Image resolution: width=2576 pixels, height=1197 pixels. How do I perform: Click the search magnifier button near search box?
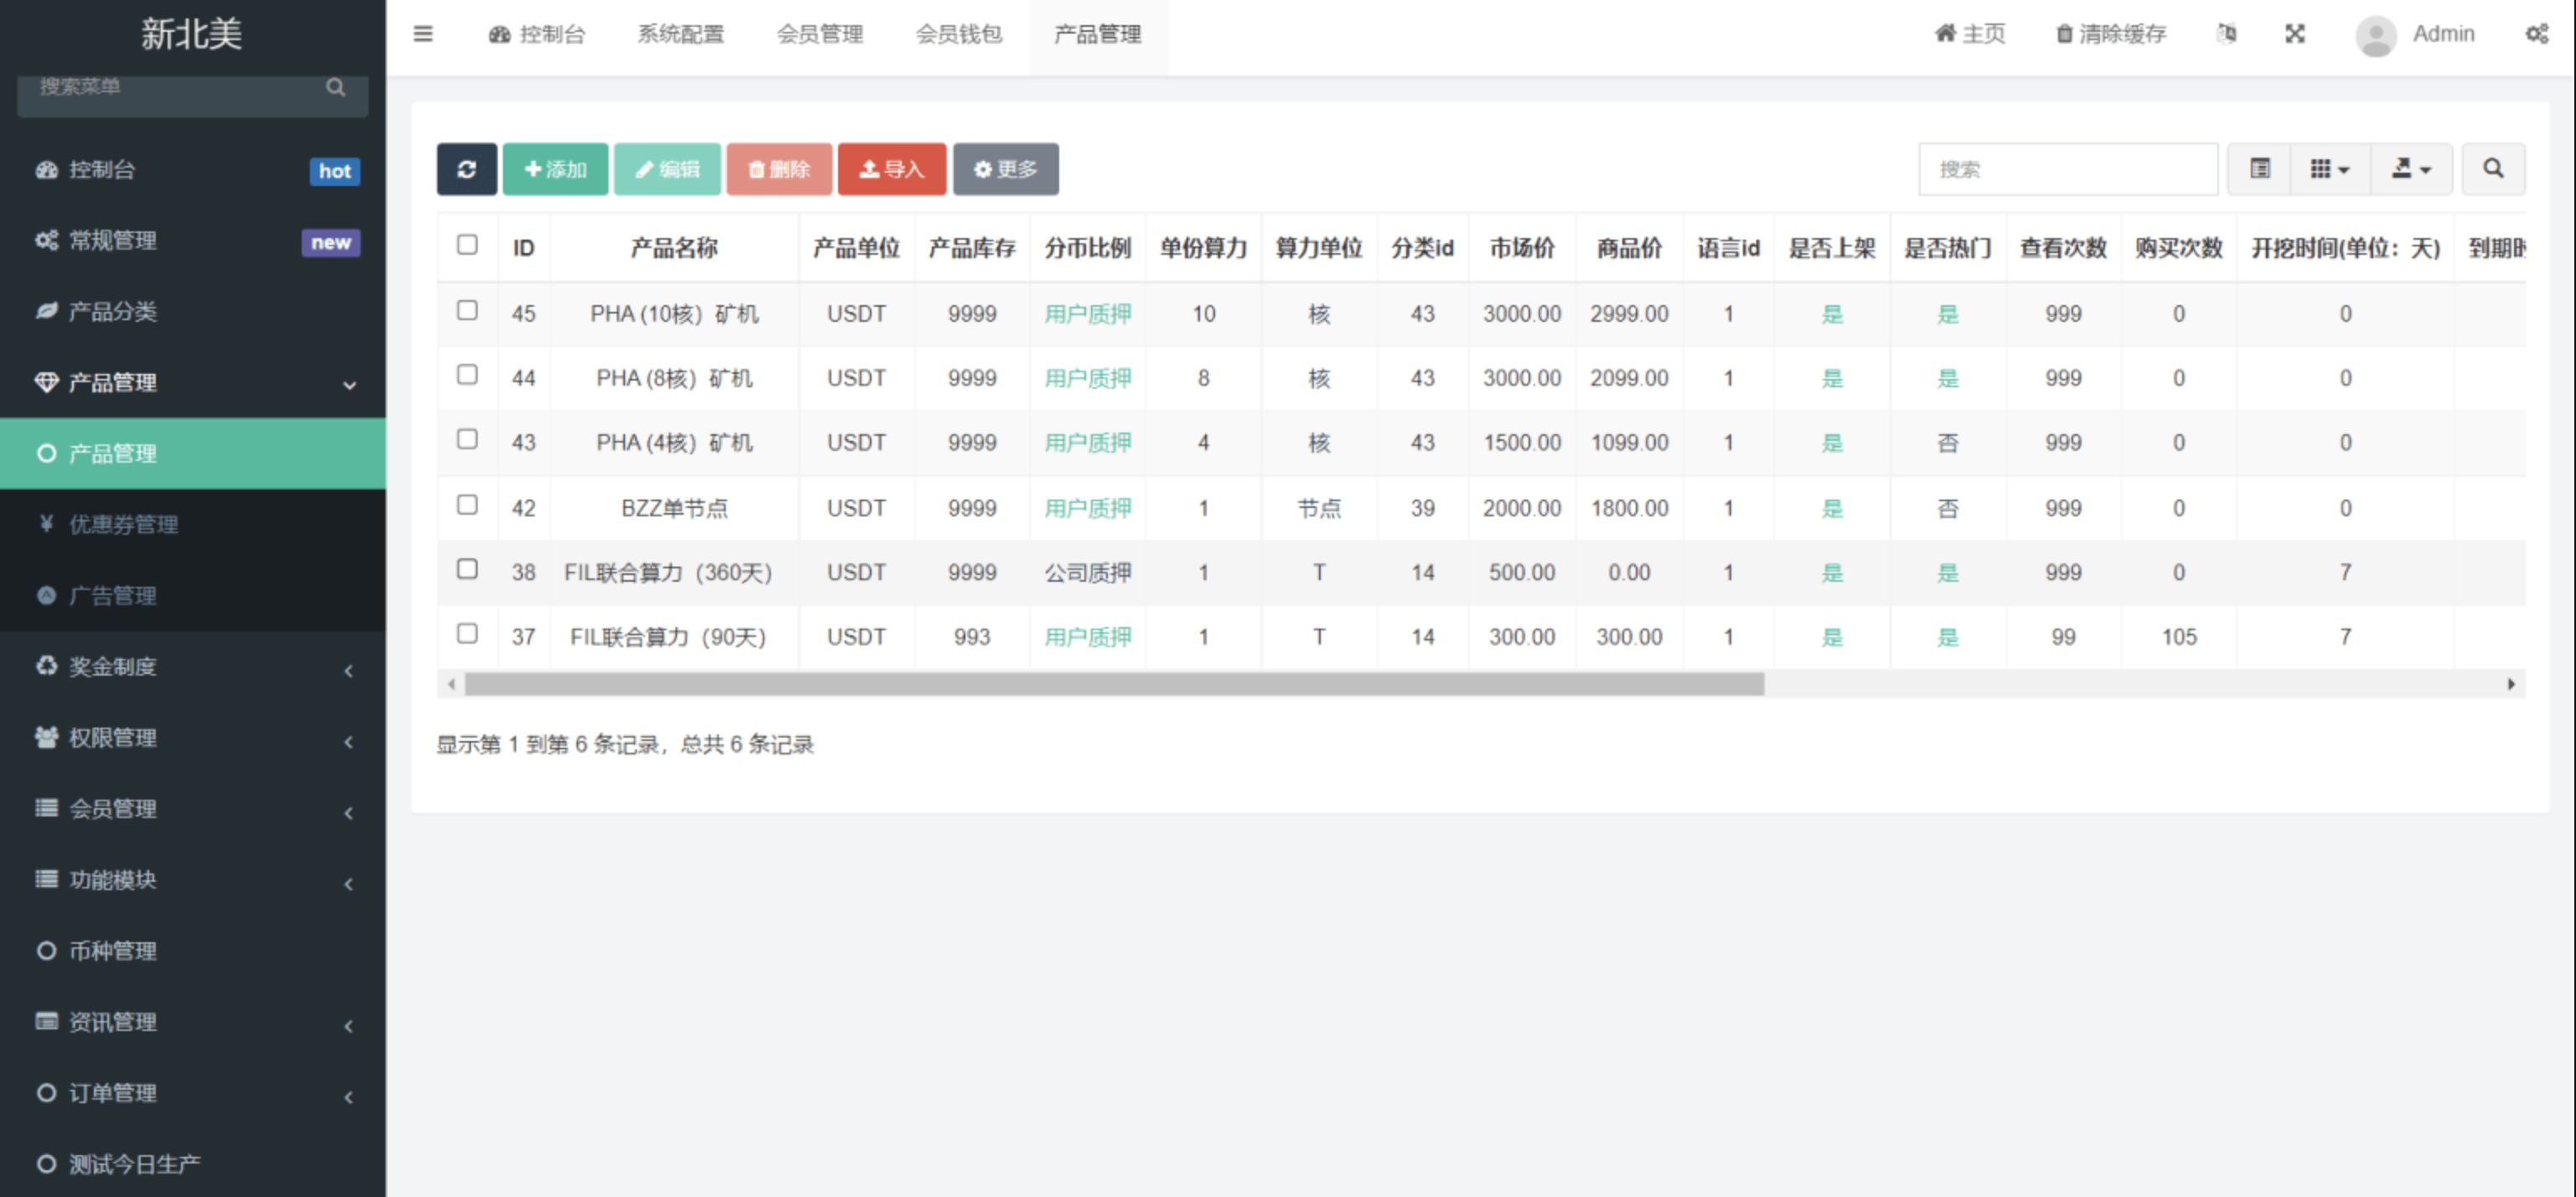[x=2493, y=169]
